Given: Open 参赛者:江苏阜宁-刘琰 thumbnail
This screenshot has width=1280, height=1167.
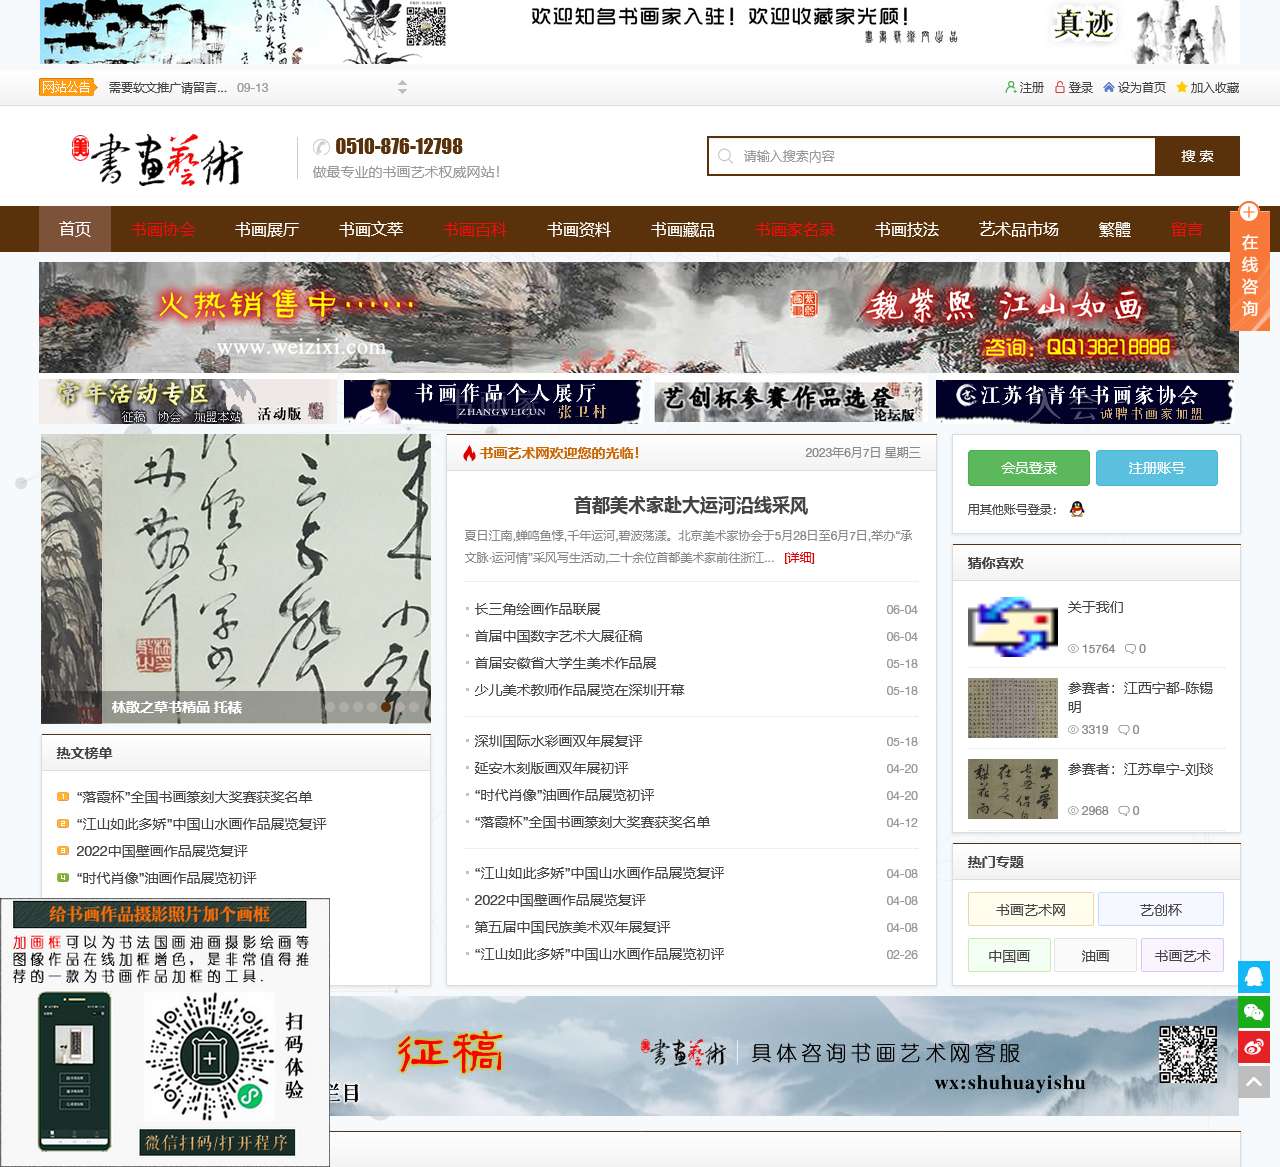Looking at the screenshot, I should [x=1013, y=789].
